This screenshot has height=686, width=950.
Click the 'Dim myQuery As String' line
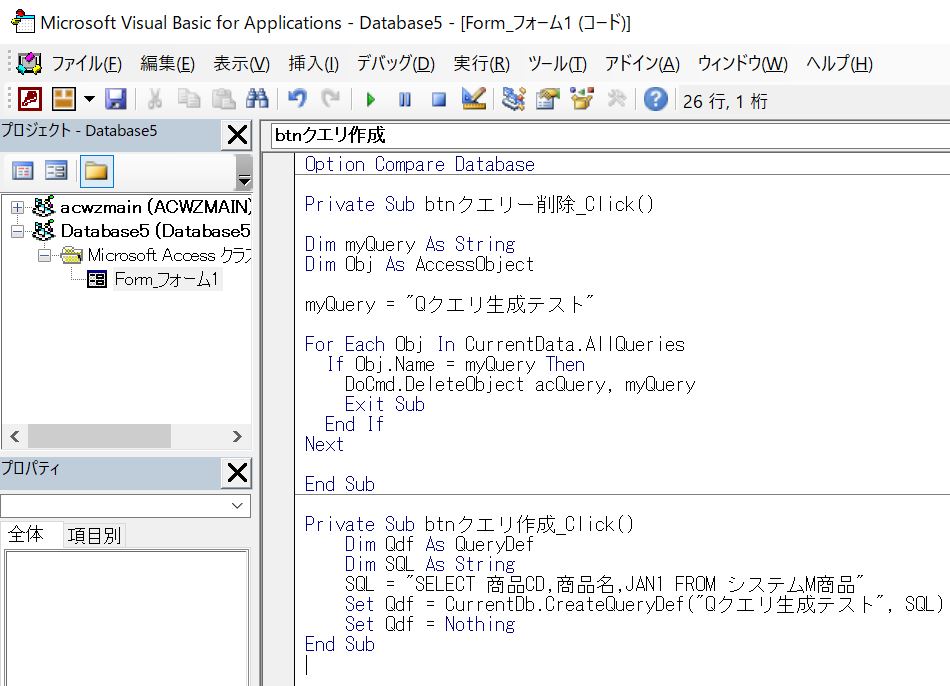[410, 244]
